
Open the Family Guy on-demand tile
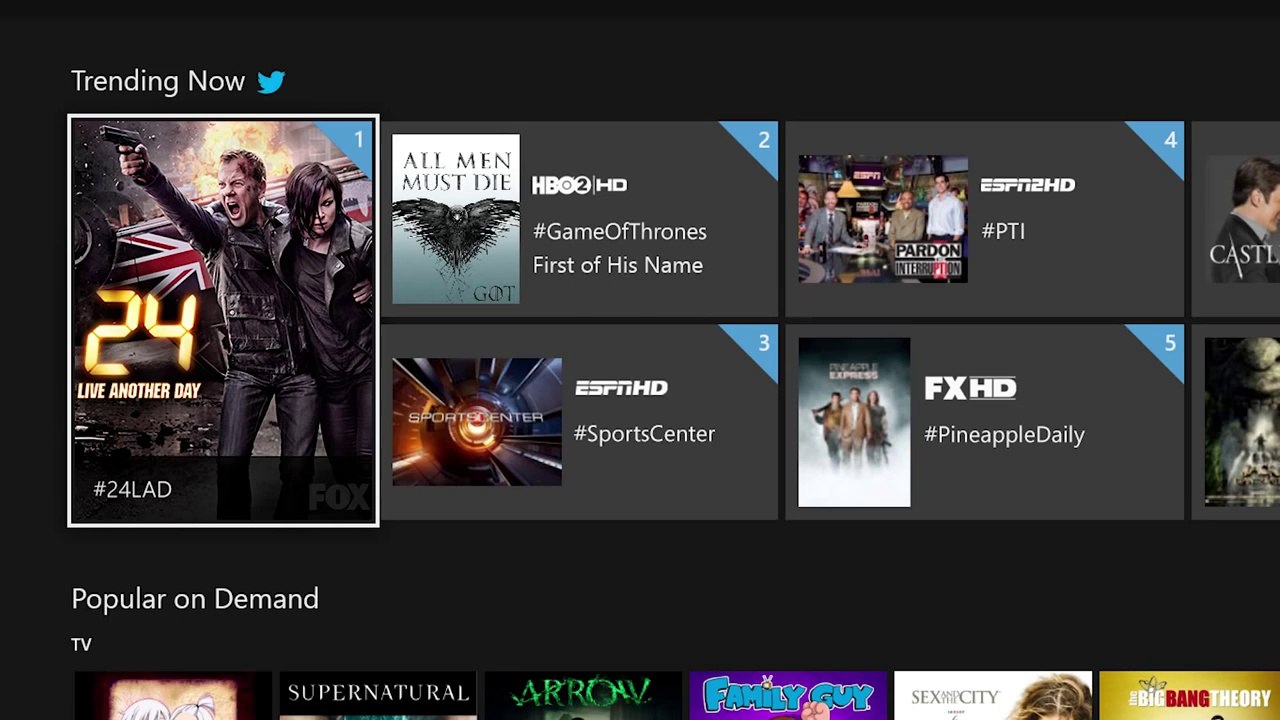coord(788,696)
